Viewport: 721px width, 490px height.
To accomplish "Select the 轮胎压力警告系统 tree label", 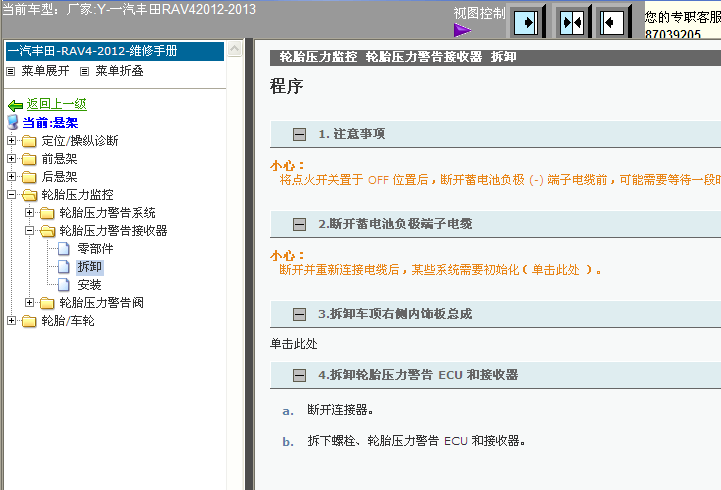I will [108, 213].
